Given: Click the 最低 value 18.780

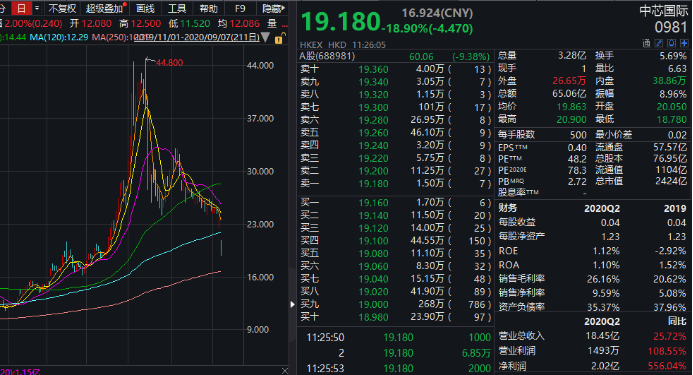Looking at the screenshot, I should tap(672, 119).
